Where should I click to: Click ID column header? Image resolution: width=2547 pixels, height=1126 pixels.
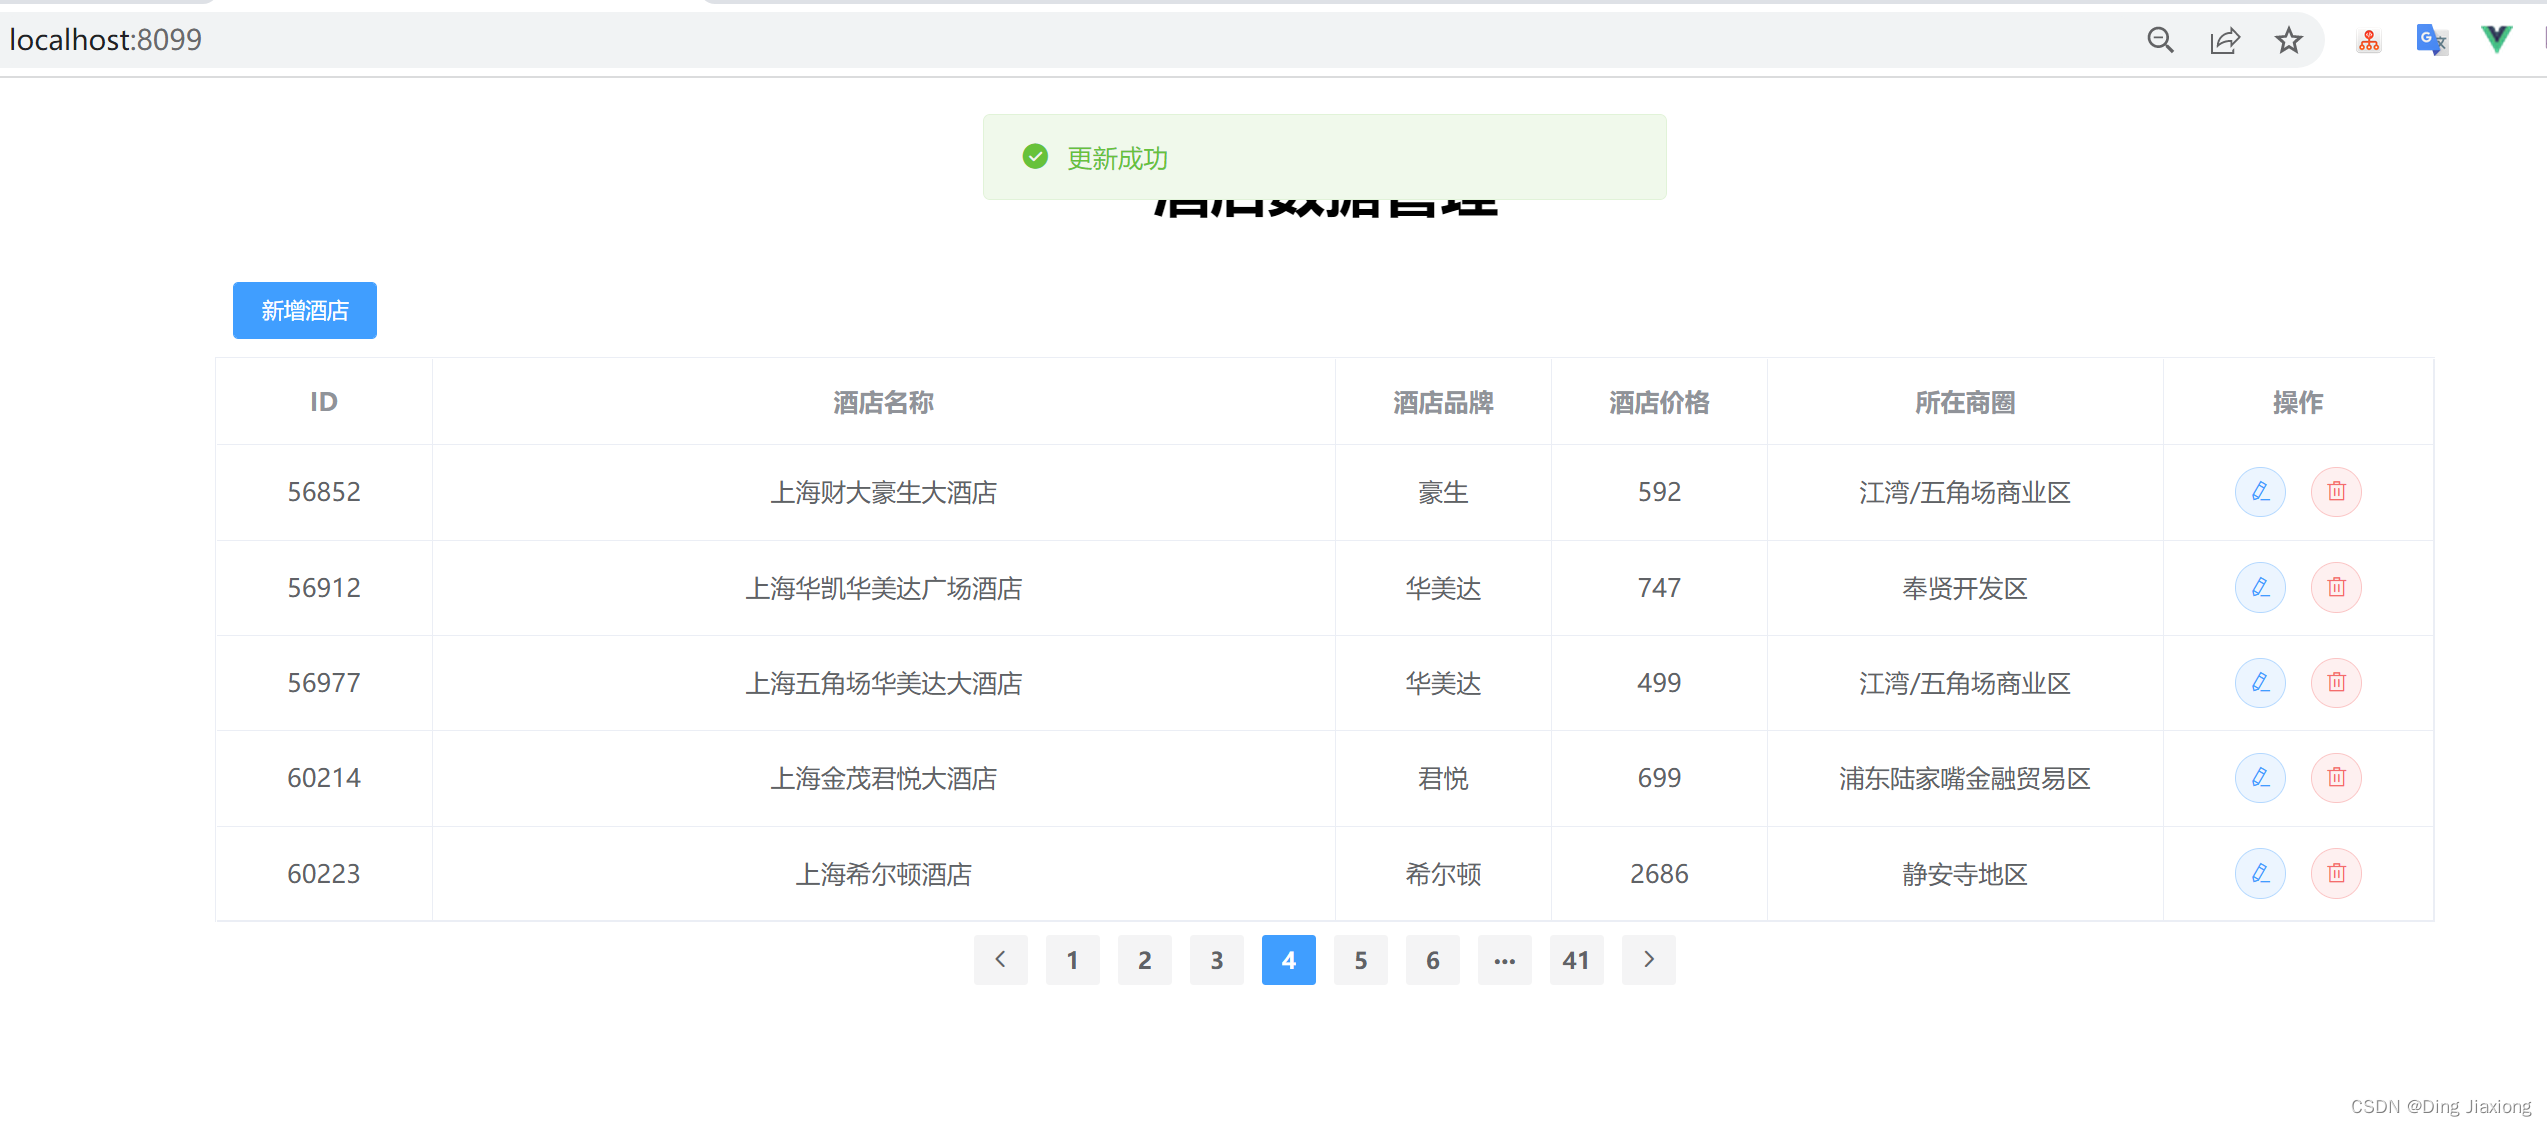coord(324,402)
